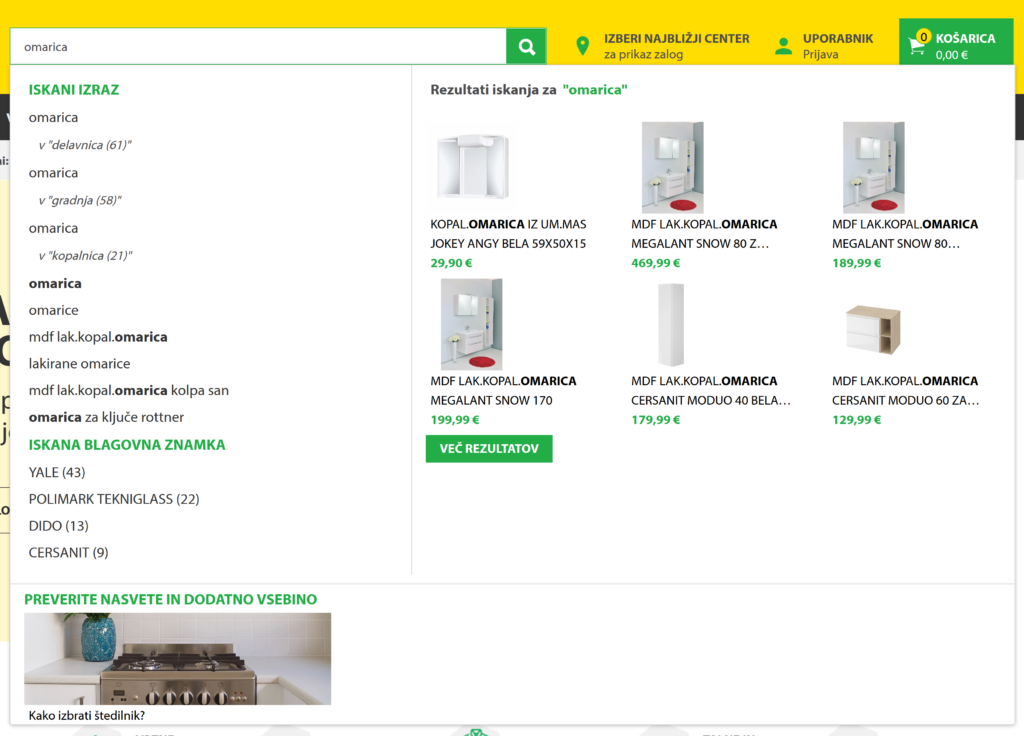
Task: Click the Prijava login link
Action: point(820,55)
